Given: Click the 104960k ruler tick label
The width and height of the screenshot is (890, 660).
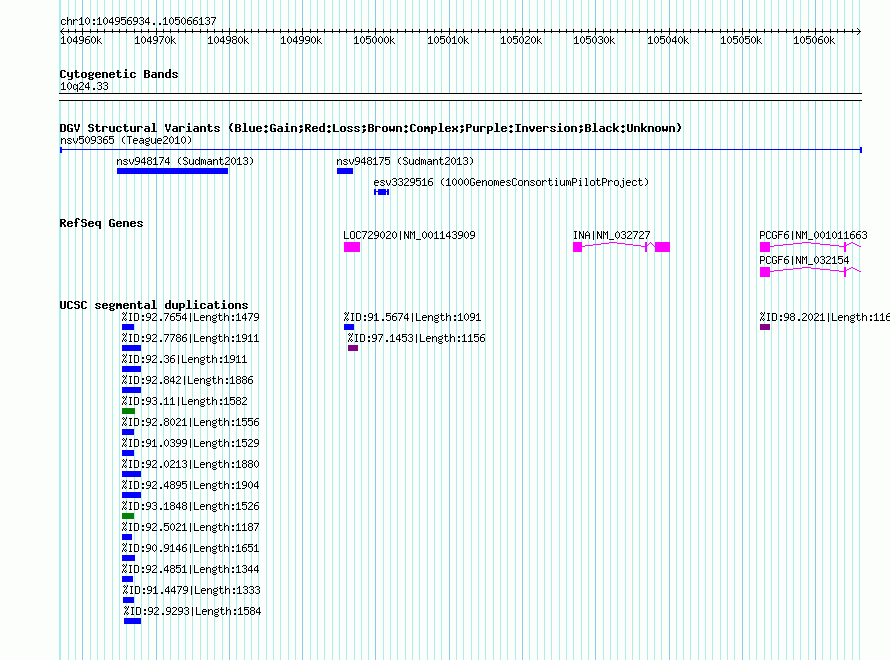Looking at the screenshot, I should point(81,40).
